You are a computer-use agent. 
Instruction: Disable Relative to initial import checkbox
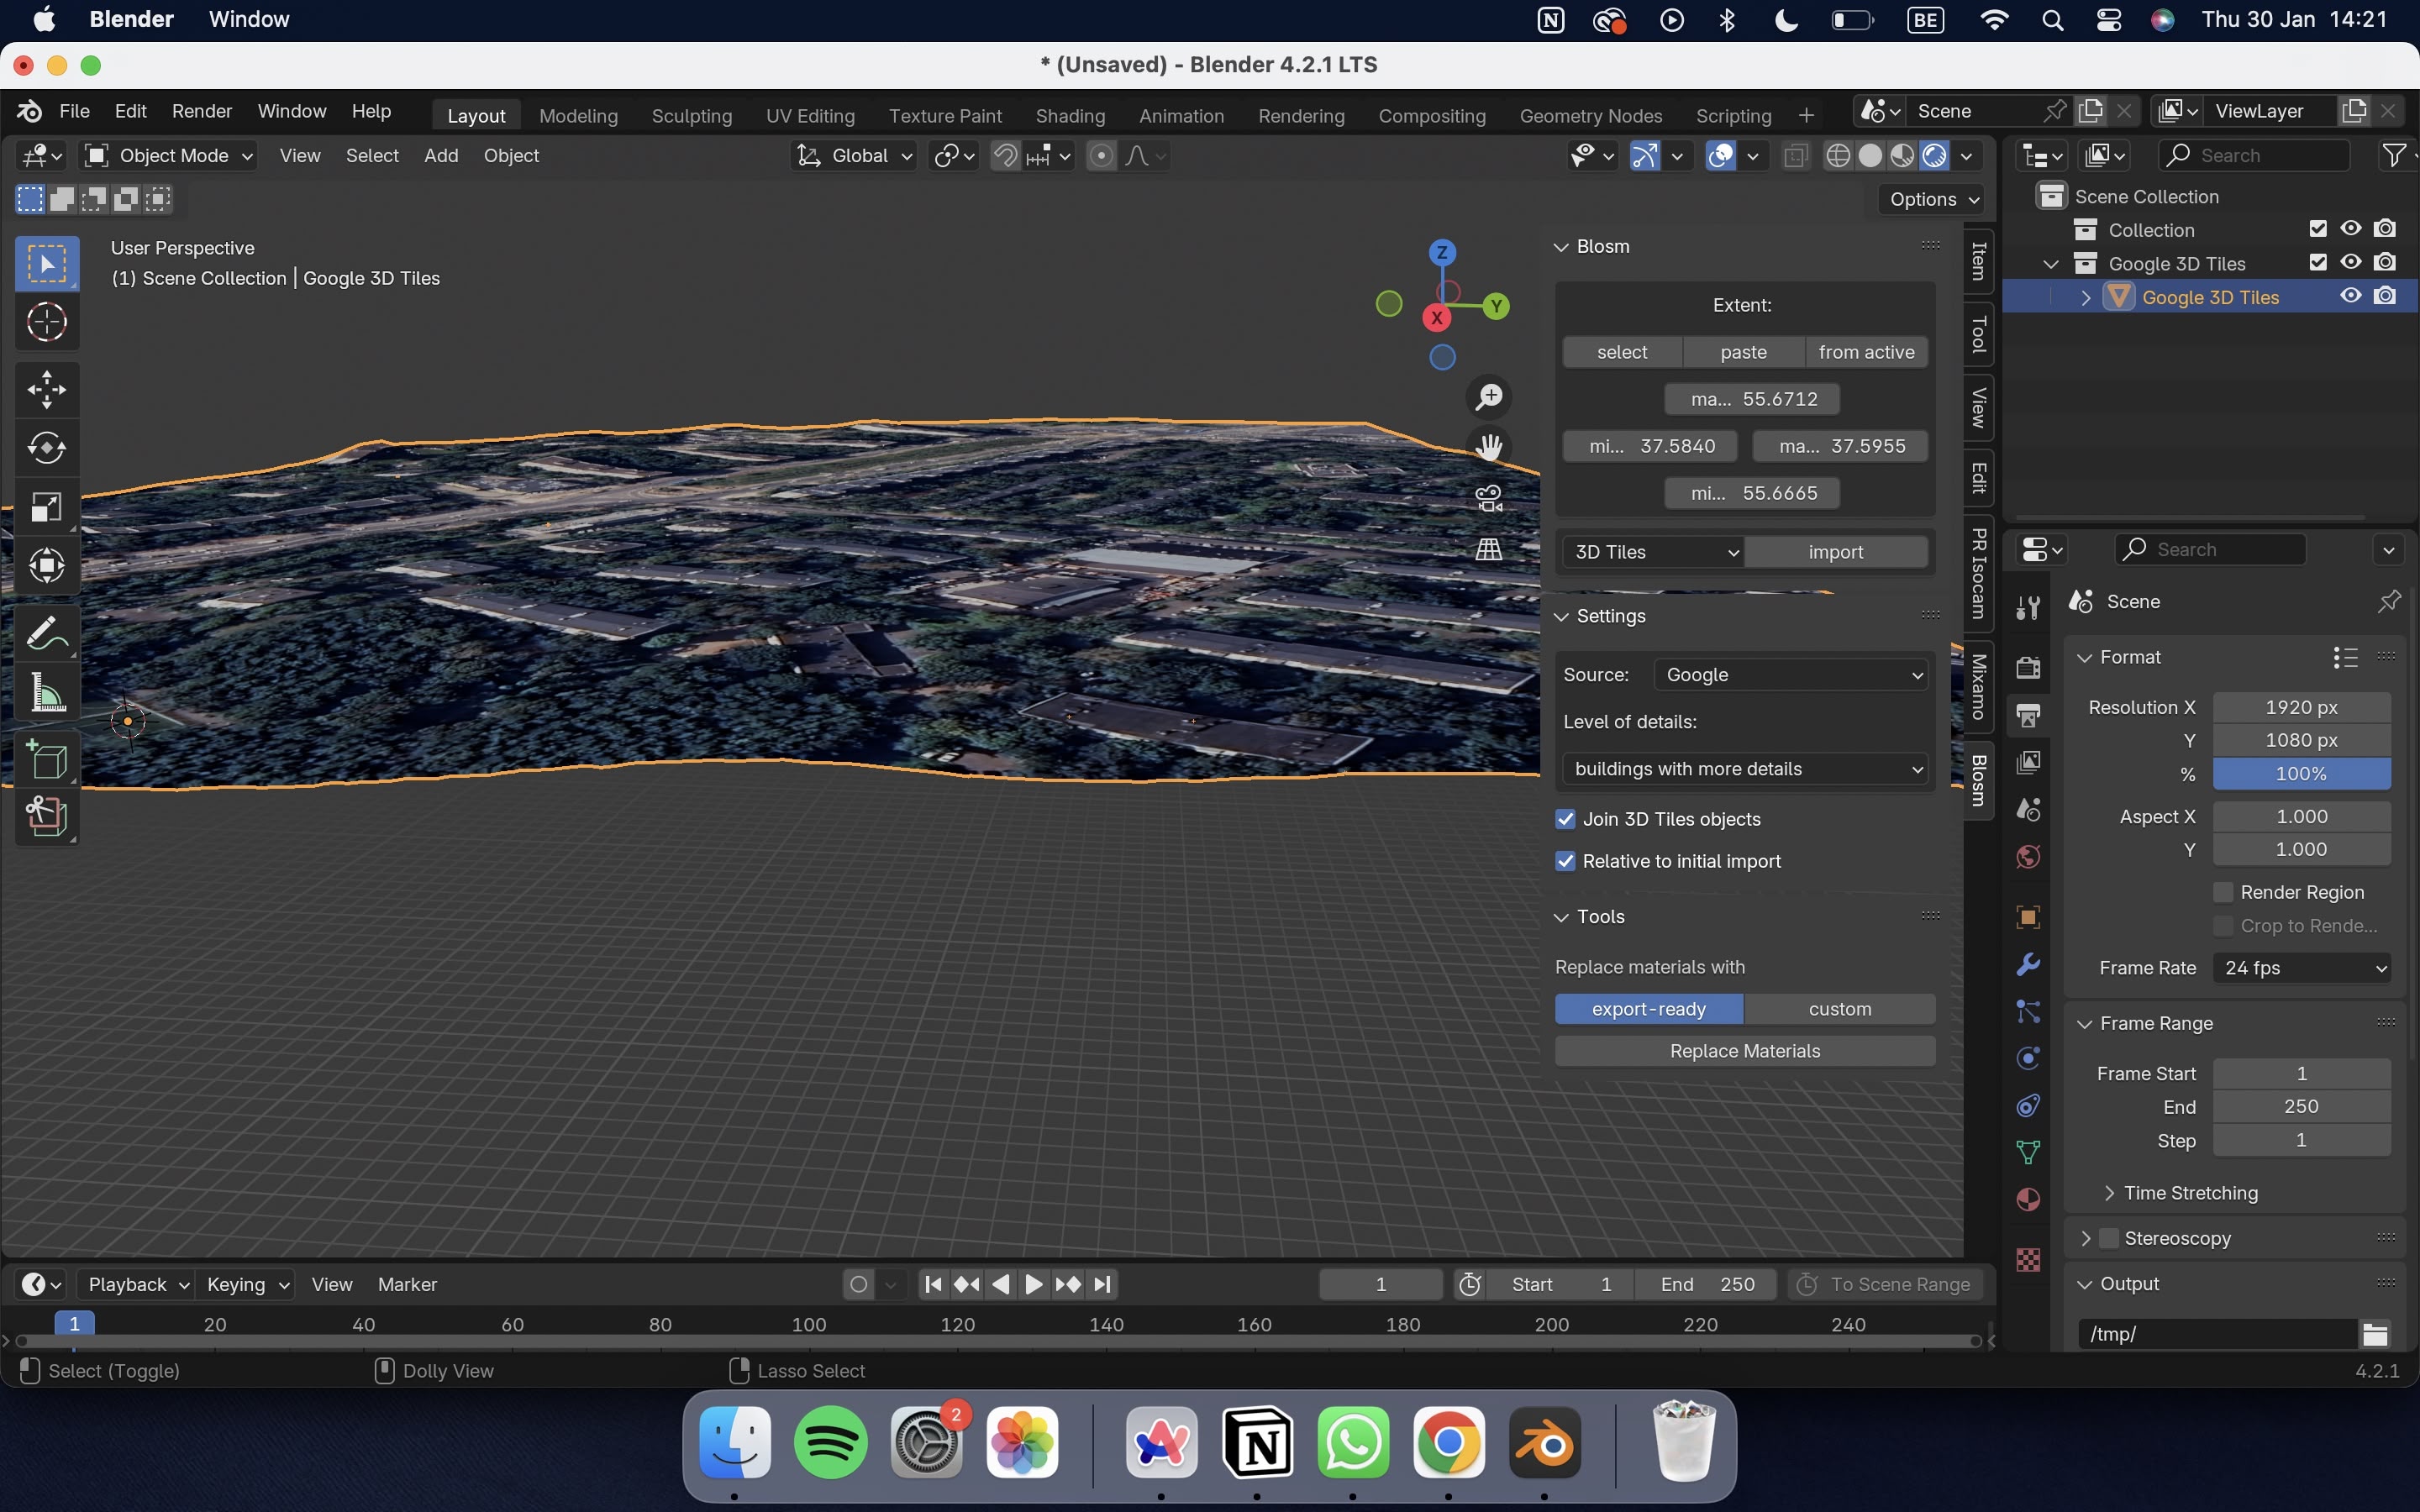1566,861
